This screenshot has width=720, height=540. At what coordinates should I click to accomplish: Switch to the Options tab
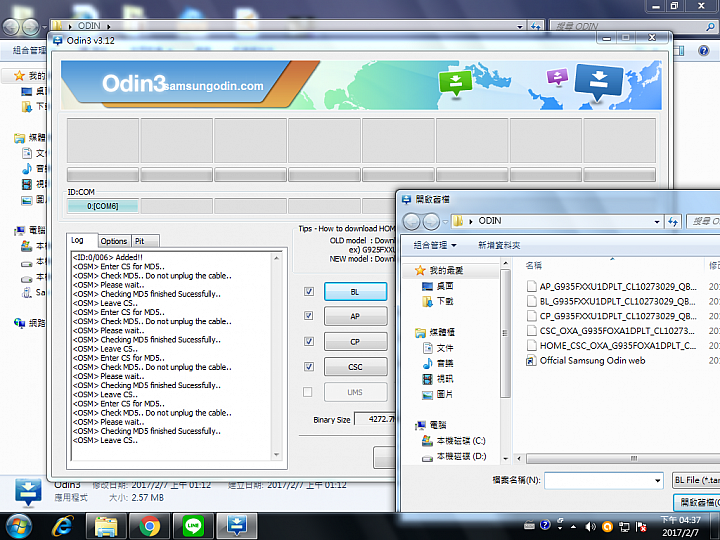[113, 241]
